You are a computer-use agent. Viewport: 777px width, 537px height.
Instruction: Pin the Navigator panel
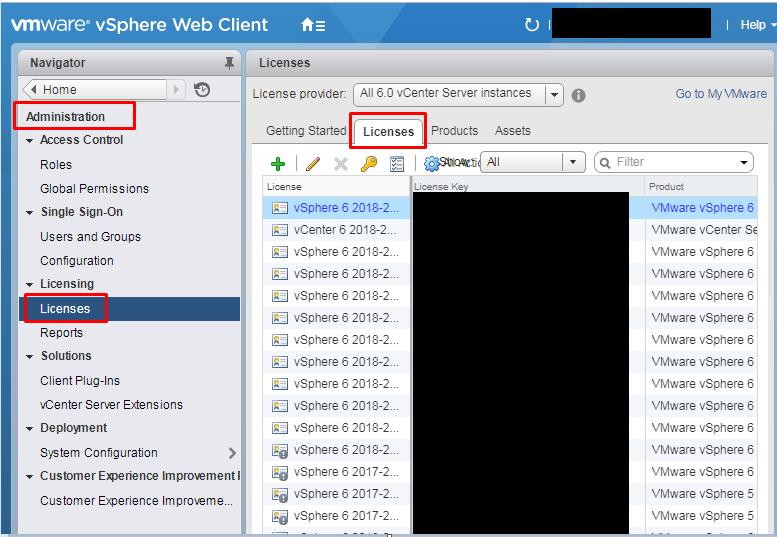tap(229, 63)
